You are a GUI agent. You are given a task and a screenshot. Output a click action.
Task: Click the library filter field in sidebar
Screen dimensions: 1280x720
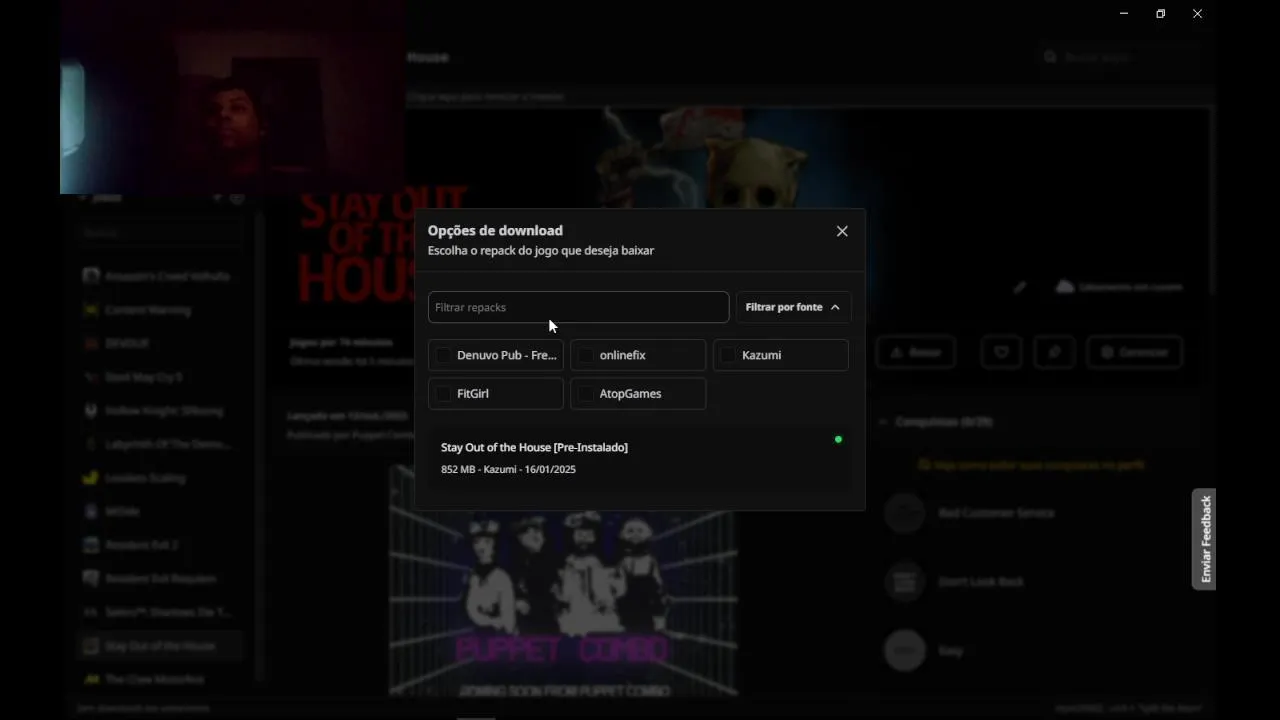click(159, 232)
